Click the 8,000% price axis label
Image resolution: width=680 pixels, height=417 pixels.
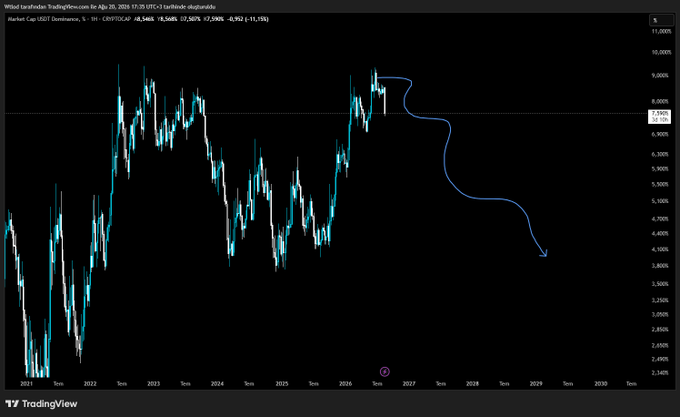click(660, 101)
